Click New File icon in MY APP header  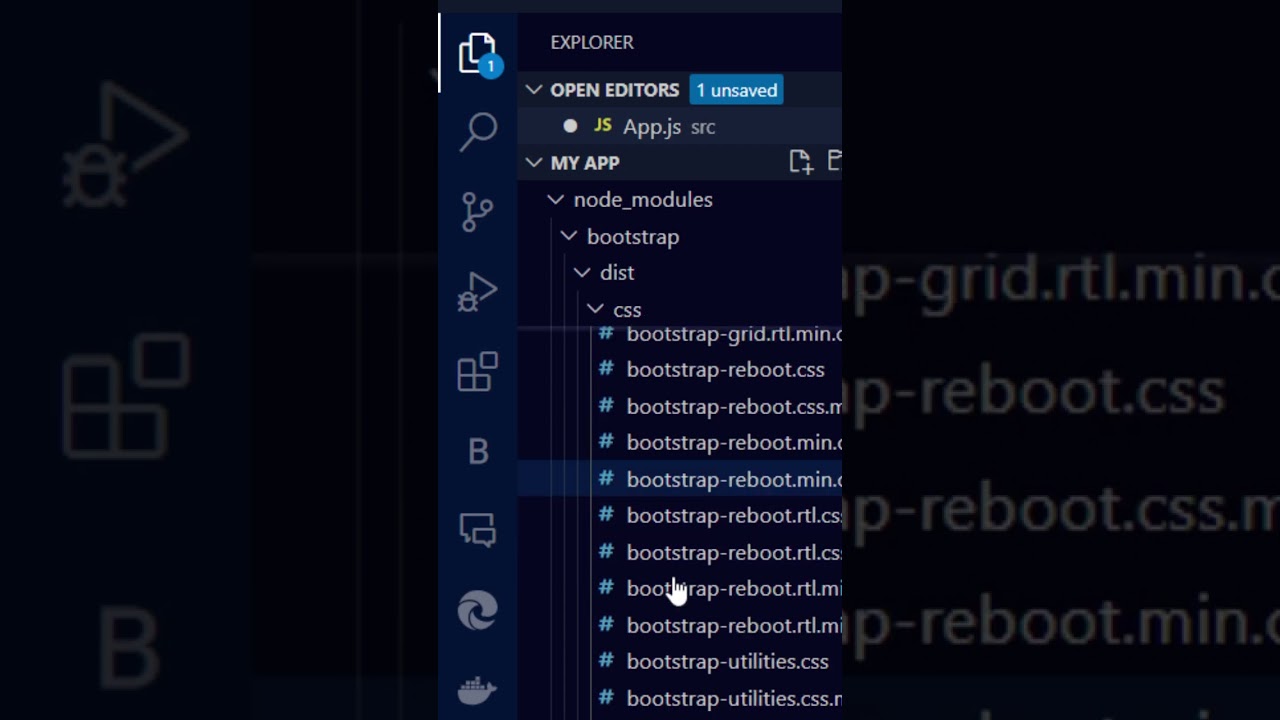[800, 162]
